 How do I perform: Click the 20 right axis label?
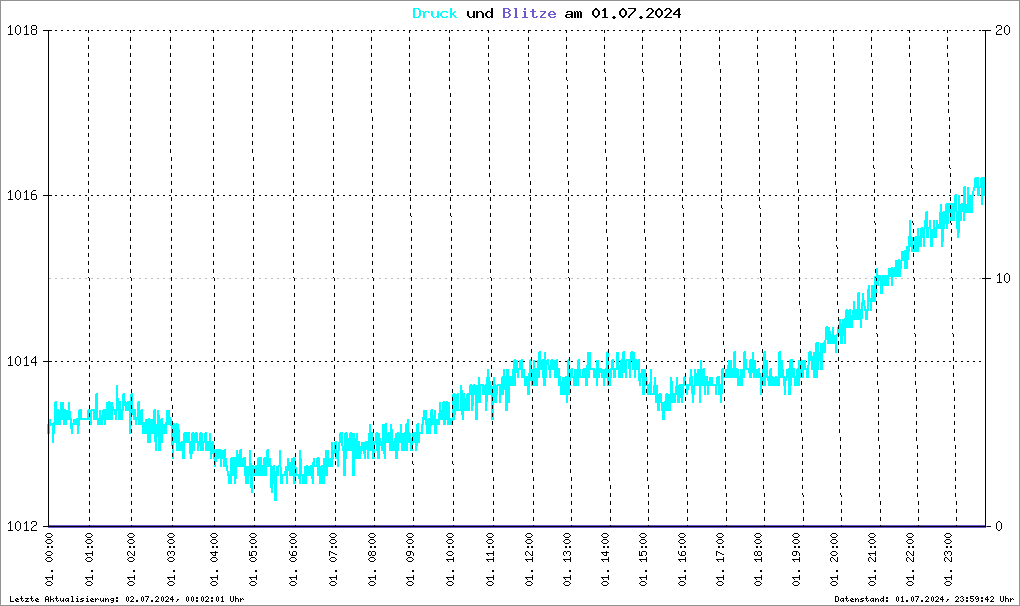click(1003, 31)
